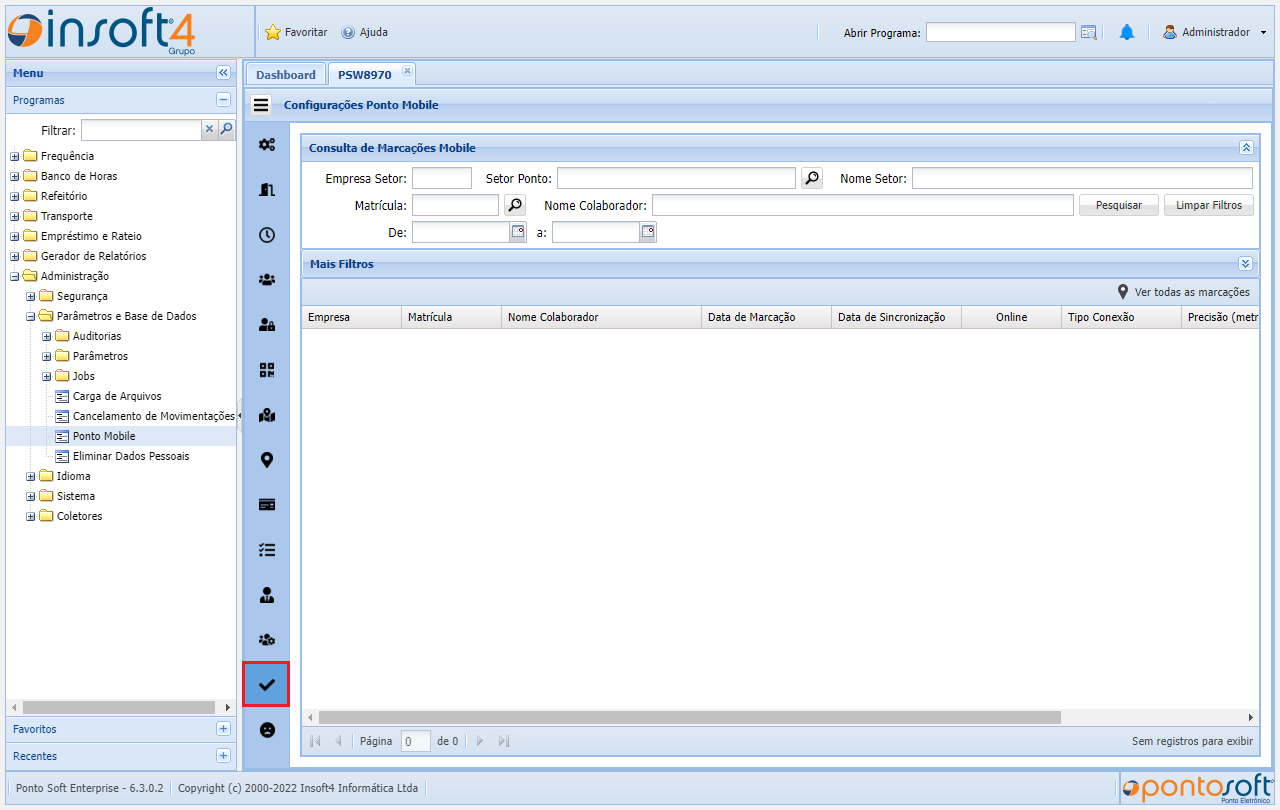Select the map location pin sidebar icon
This screenshot has height=810, width=1280.
point(266,460)
